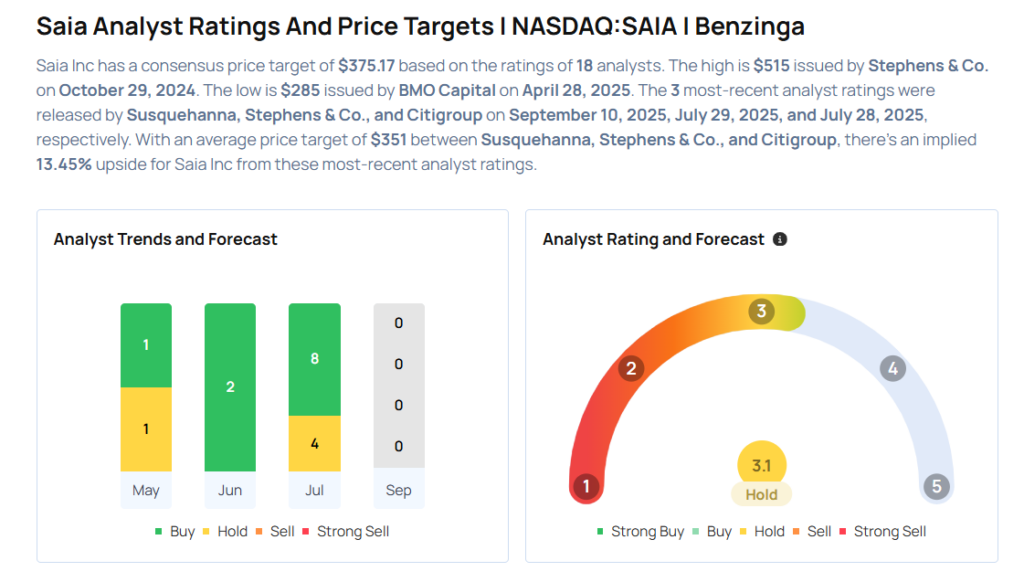Click gauge marker number 5

click(936, 487)
